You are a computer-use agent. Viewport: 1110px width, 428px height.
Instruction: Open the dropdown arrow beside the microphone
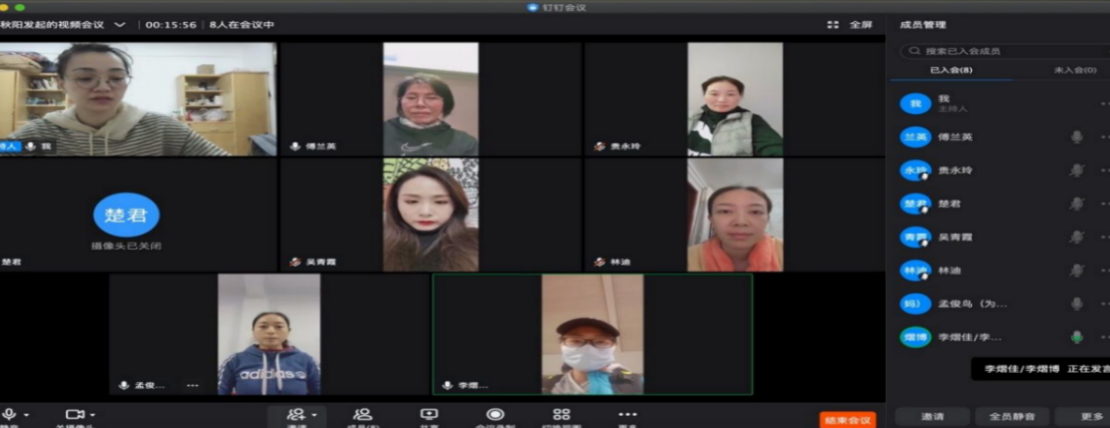pos(27,414)
